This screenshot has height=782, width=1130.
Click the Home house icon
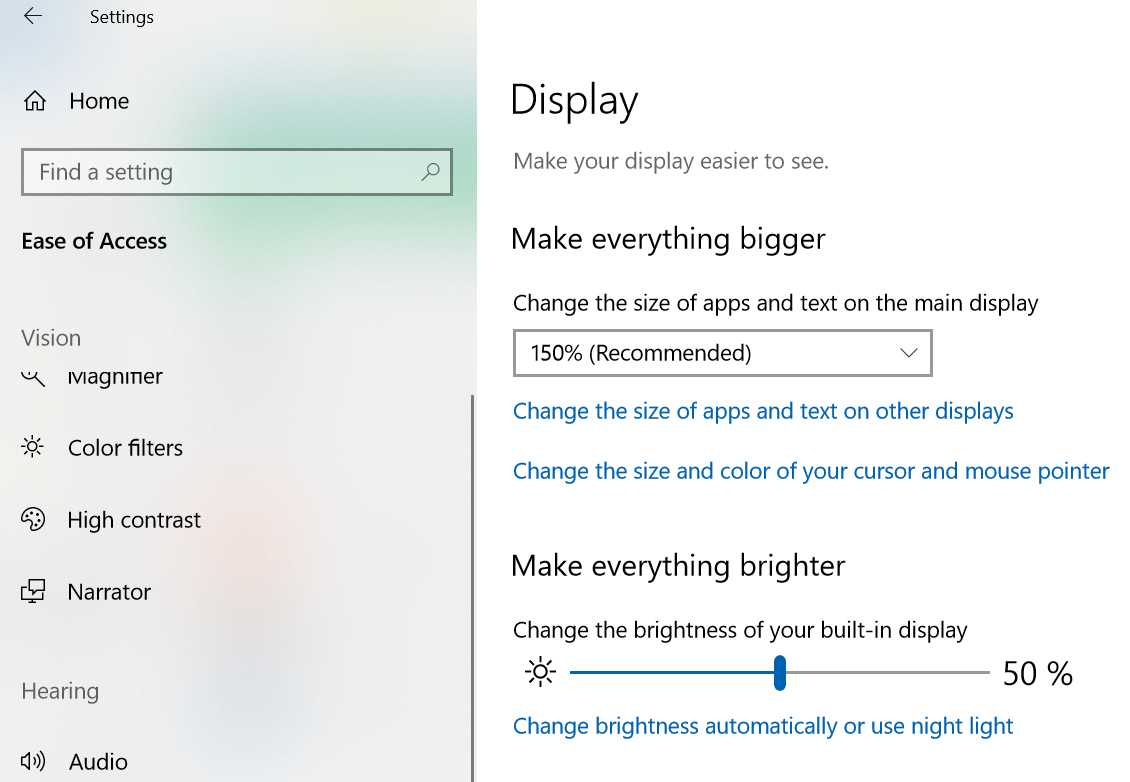[x=33, y=100]
